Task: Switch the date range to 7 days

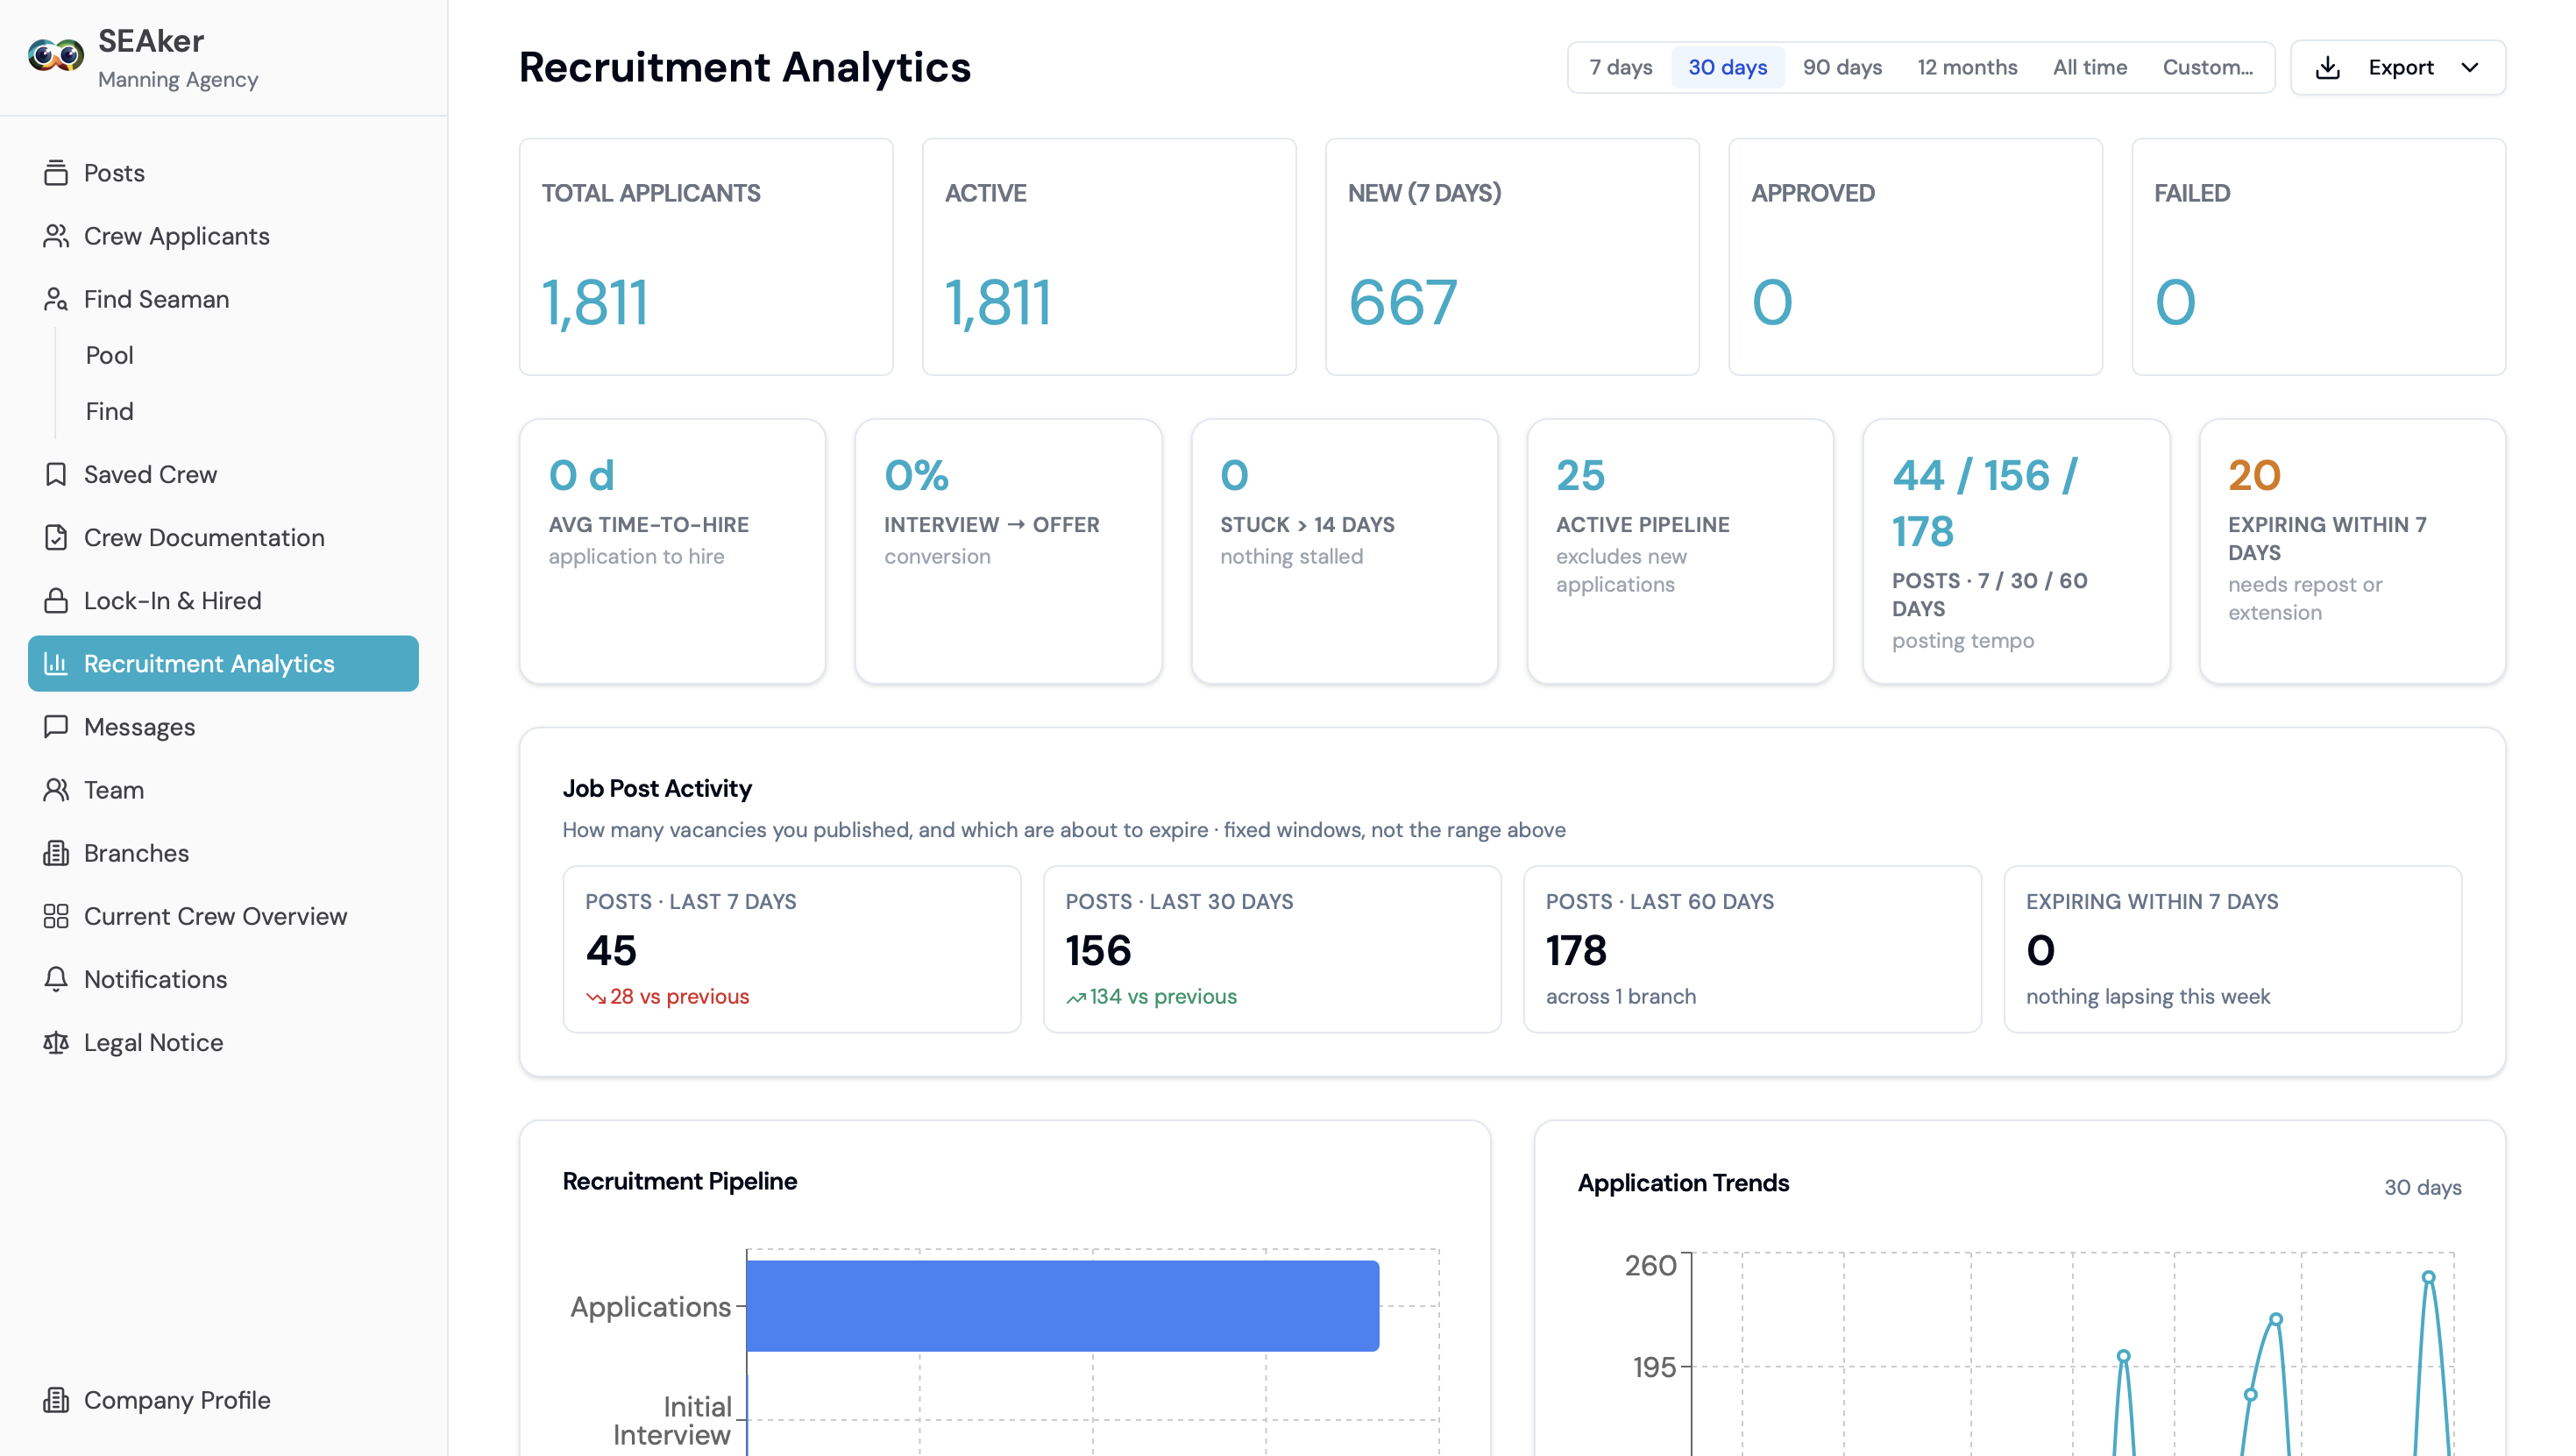Action: pyautogui.click(x=1620, y=67)
